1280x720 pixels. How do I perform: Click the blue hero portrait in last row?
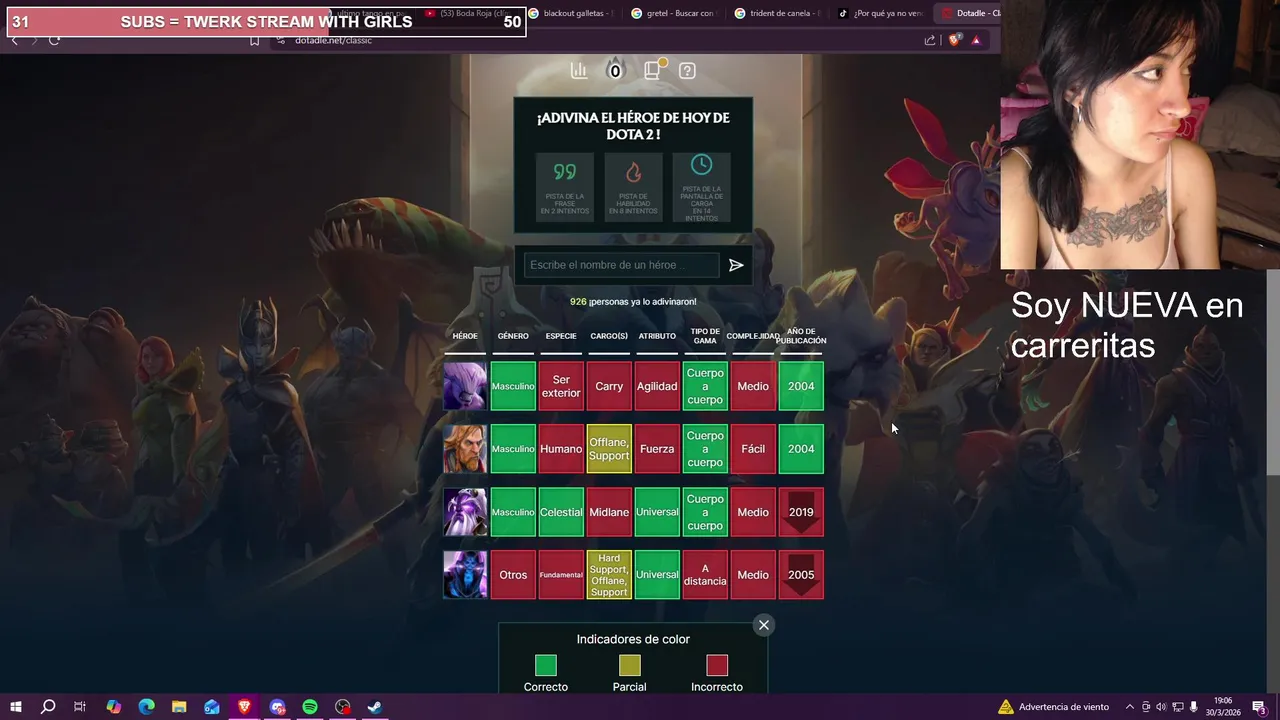(x=465, y=575)
